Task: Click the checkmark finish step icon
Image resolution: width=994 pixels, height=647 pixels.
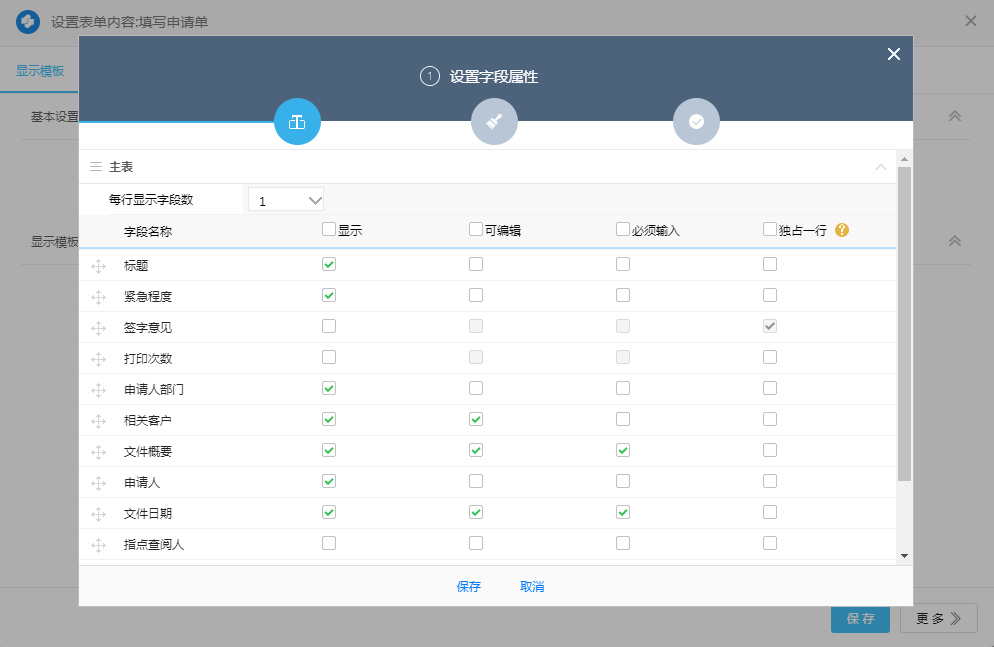Action: point(696,122)
